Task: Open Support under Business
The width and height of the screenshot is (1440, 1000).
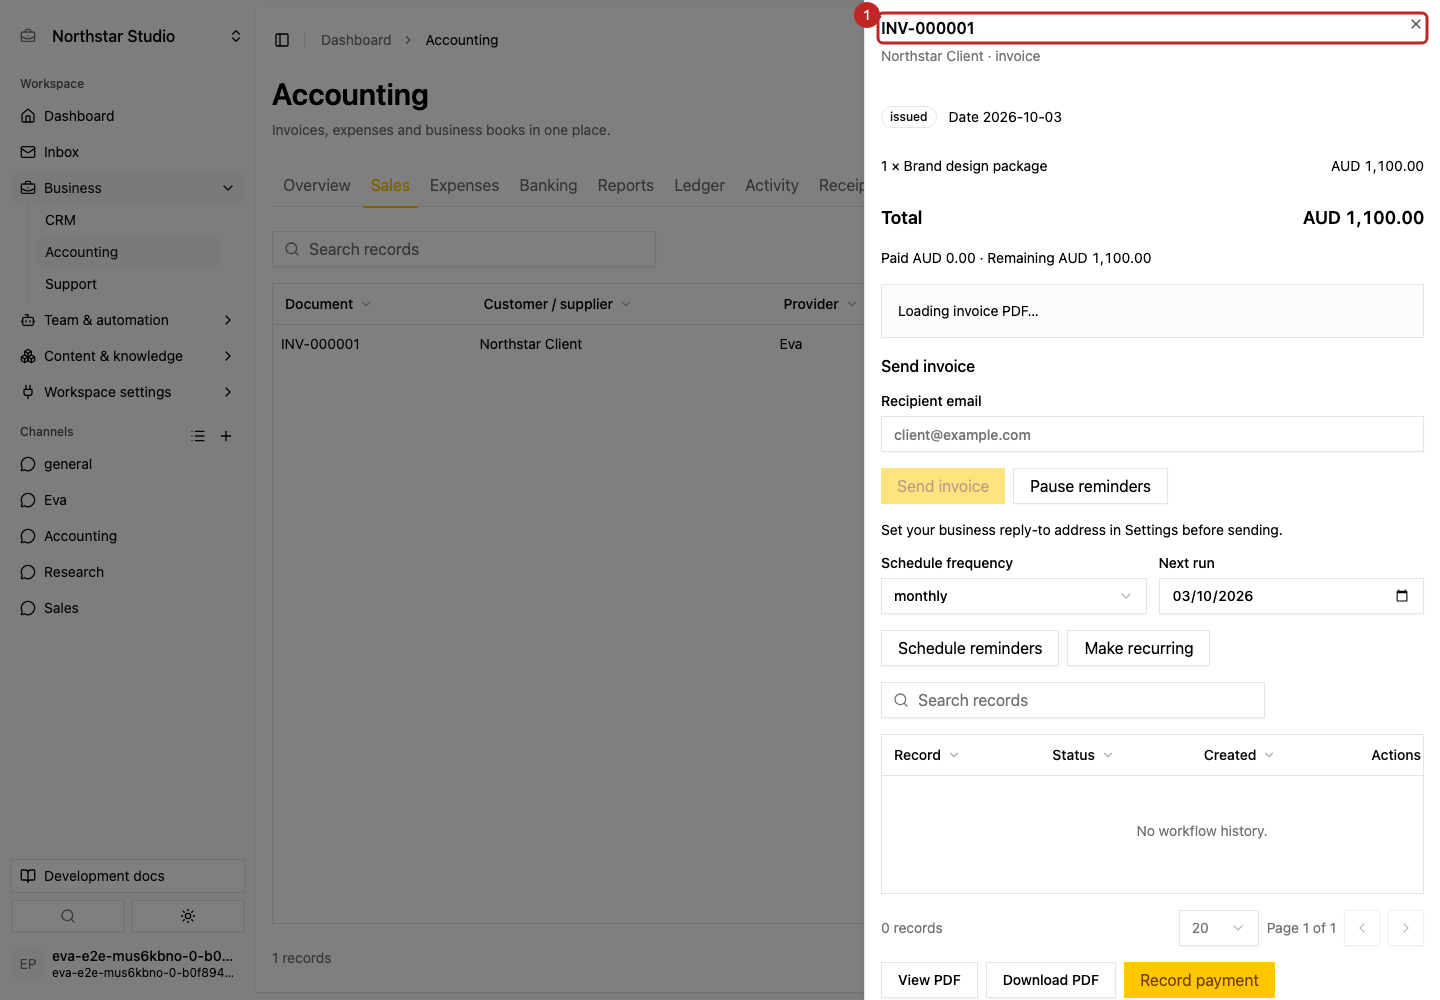Action: 128,284
